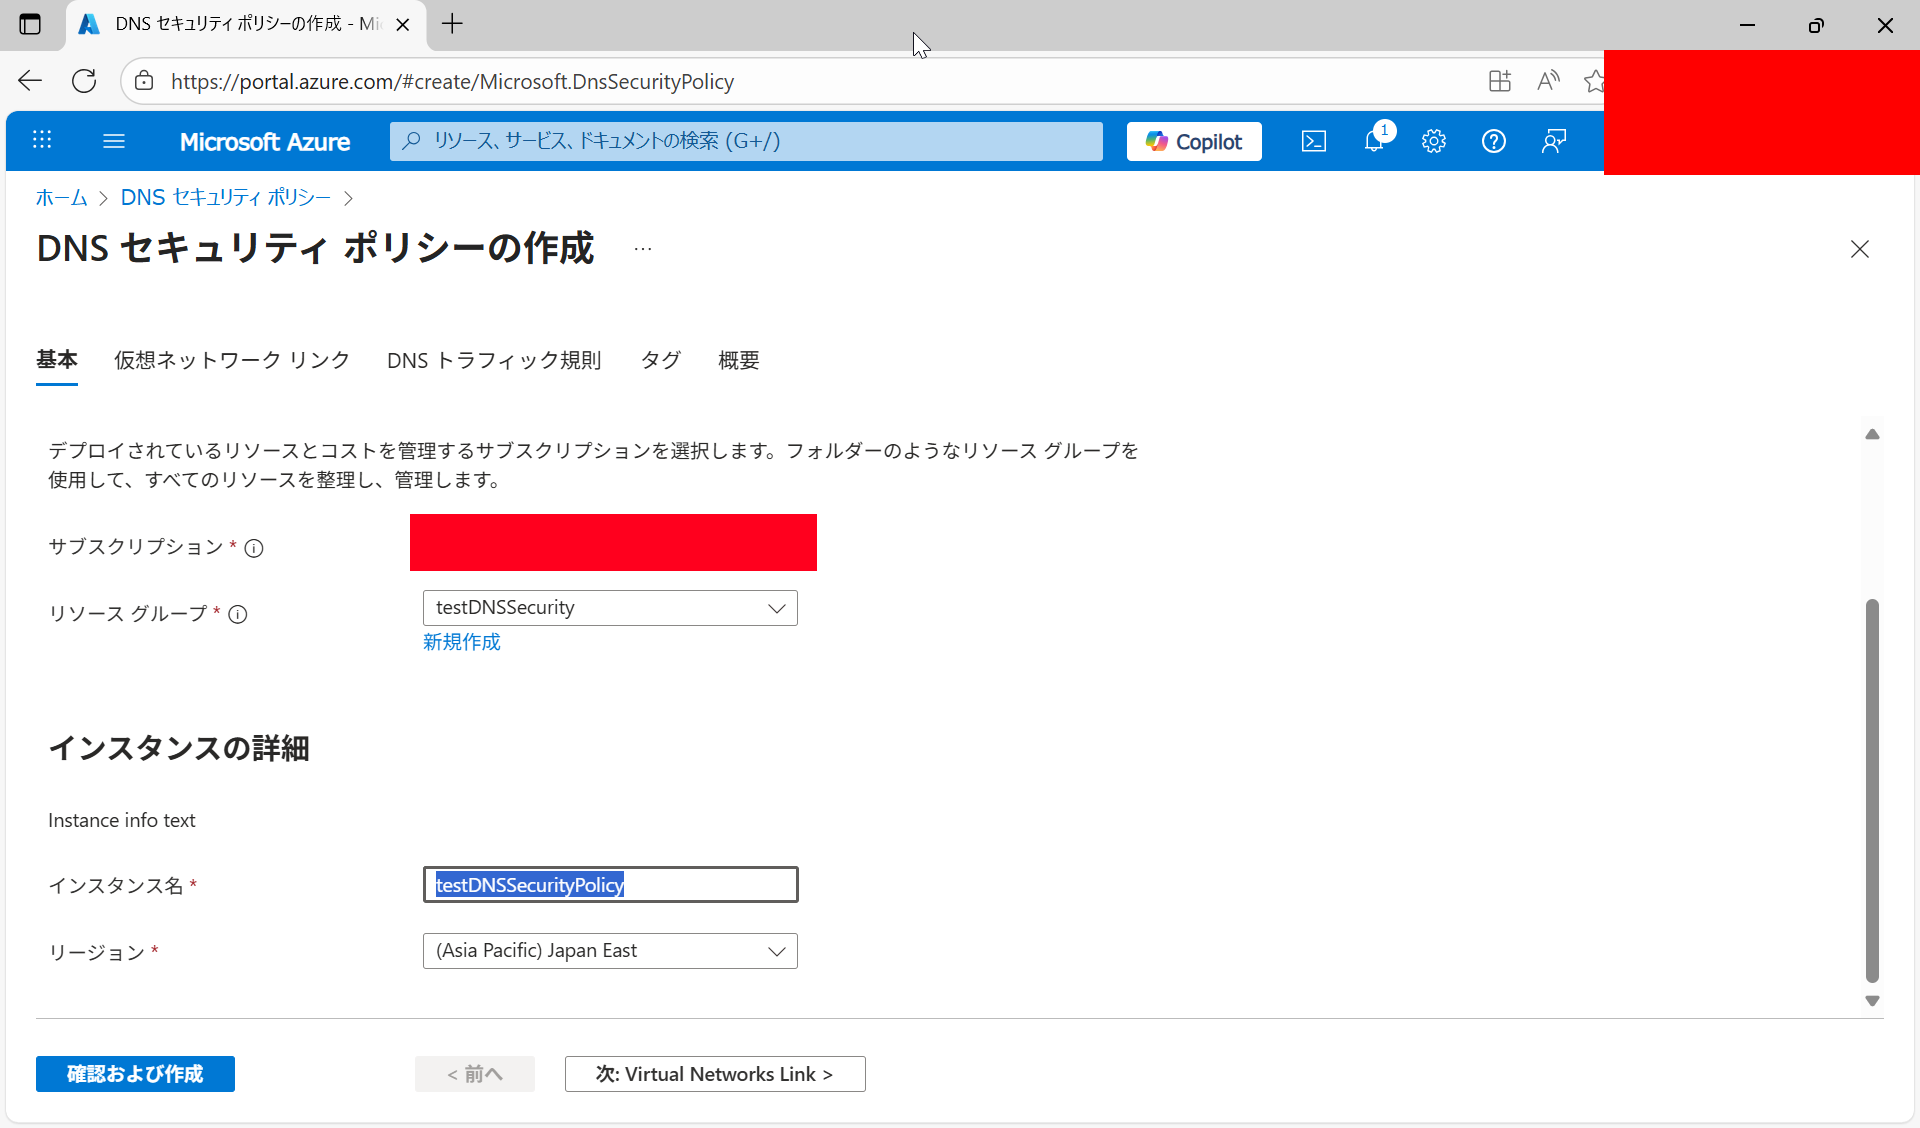Switch to DNS トラフィック規則 tab

pyautogui.click(x=494, y=361)
